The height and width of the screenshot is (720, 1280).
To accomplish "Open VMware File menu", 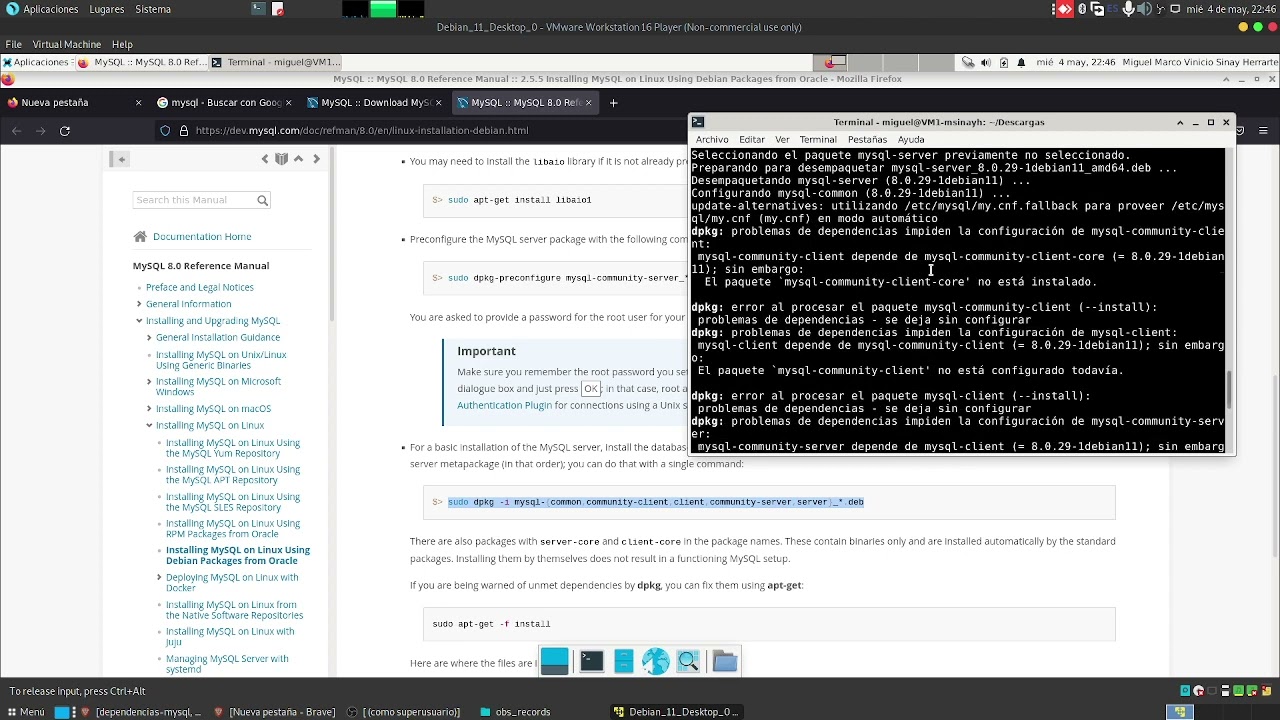I will point(13,44).
